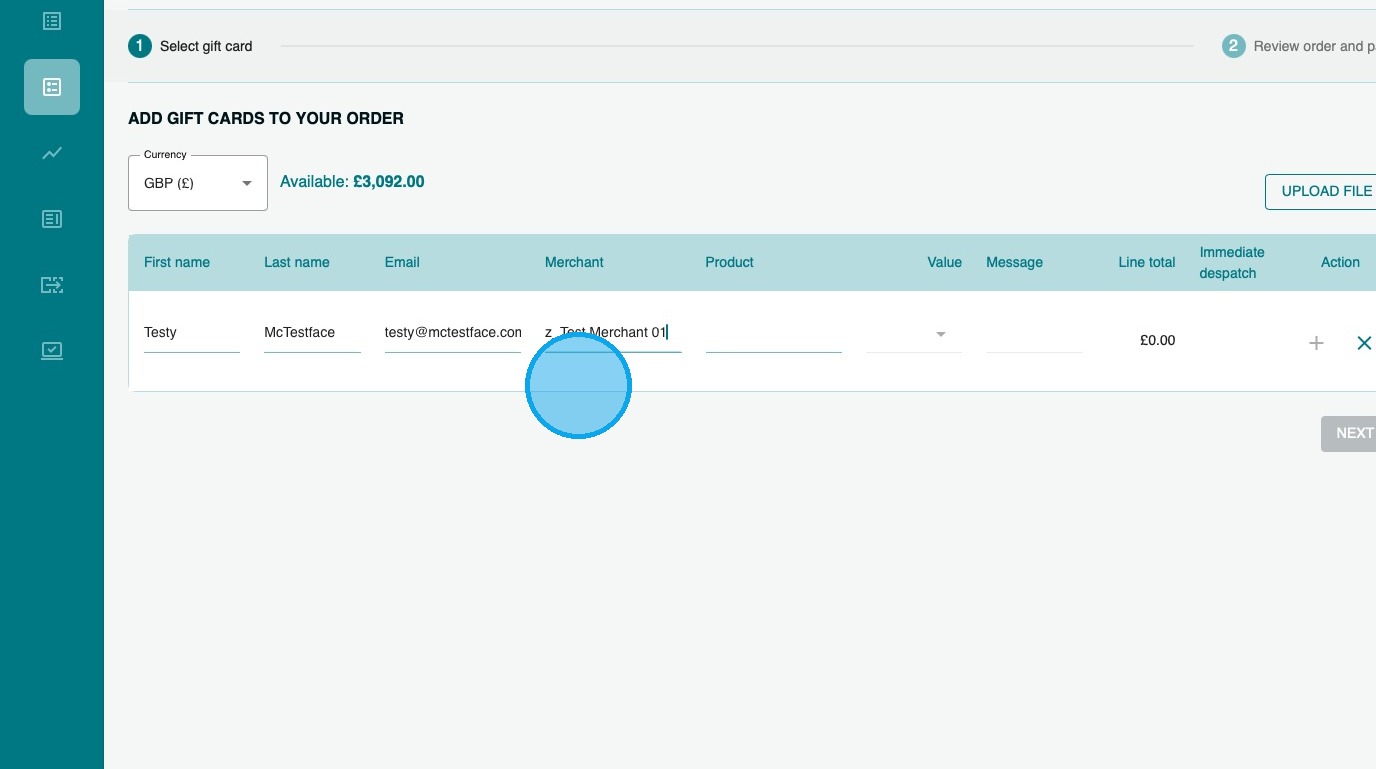This screenshot has width=1376, height=769.
Task: Click the highlighted order form sidebar icon
Action: coord(52,87)
